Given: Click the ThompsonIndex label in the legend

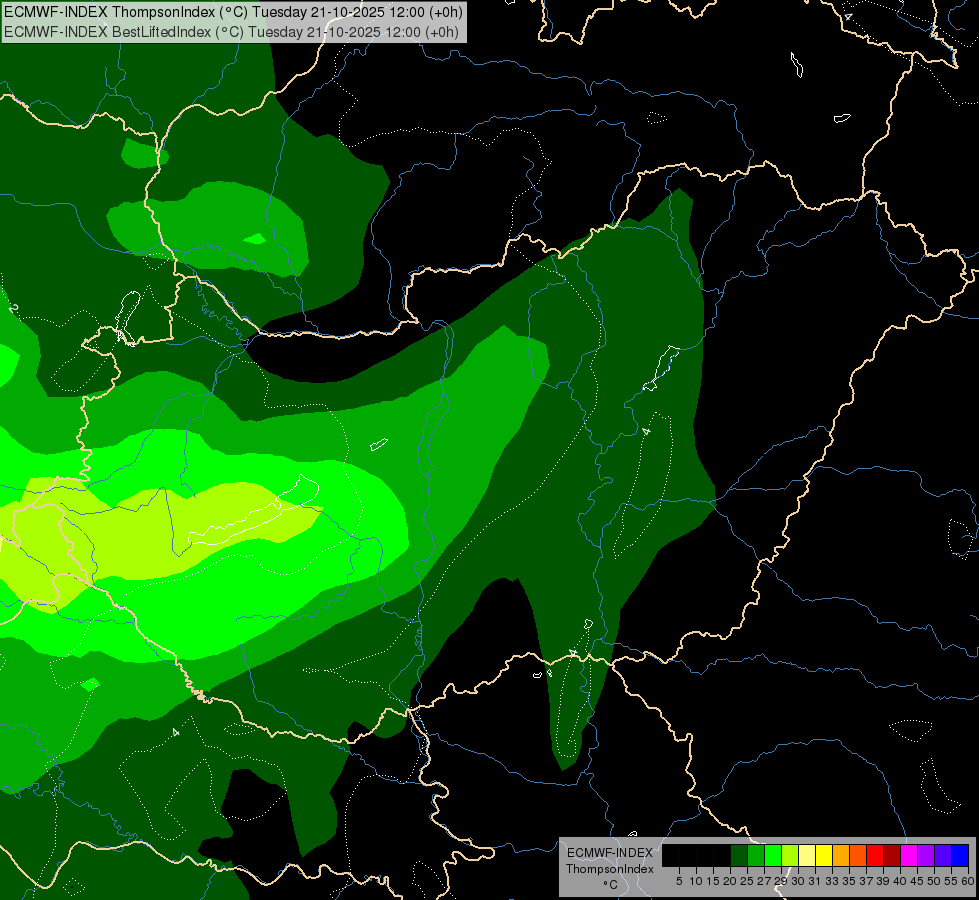Looking at the screenshot, I should tap(610, 869).
